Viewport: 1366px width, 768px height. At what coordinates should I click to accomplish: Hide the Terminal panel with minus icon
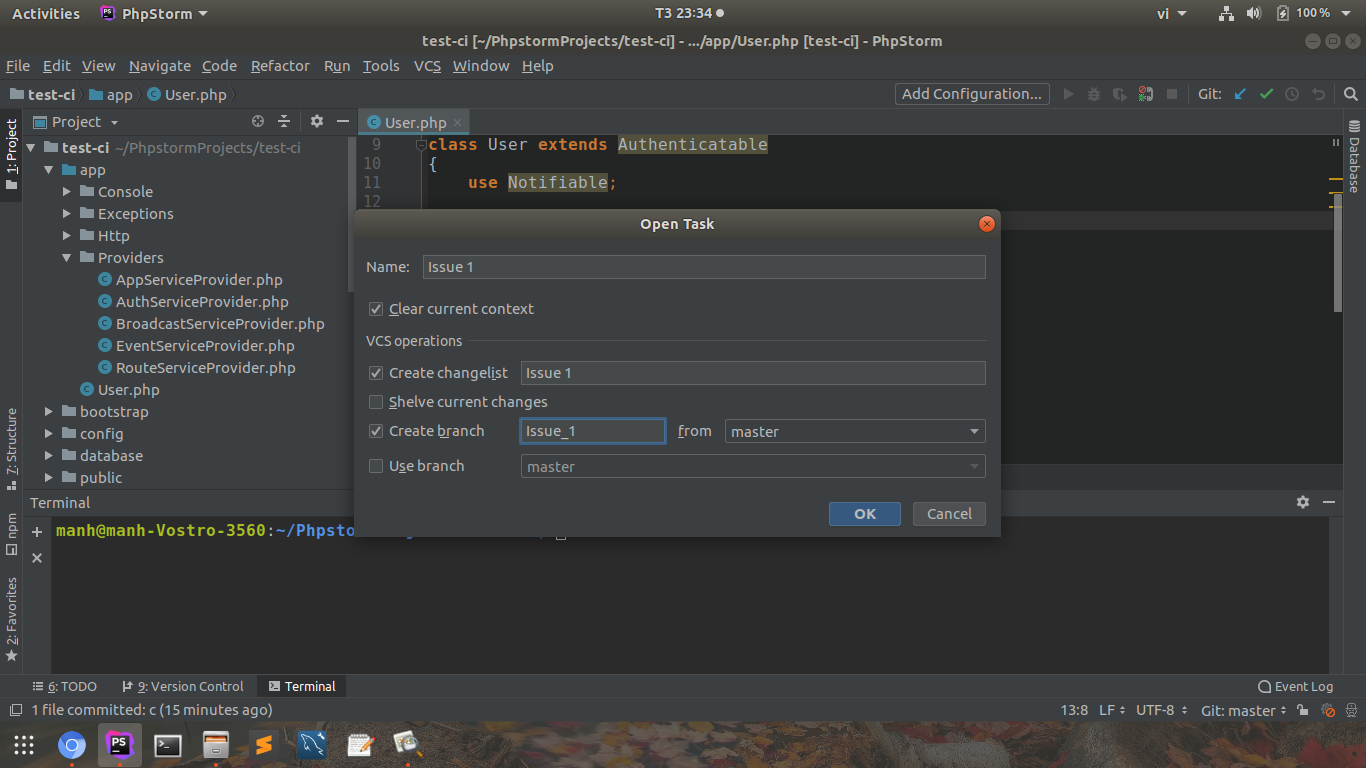coord(1329,502)
